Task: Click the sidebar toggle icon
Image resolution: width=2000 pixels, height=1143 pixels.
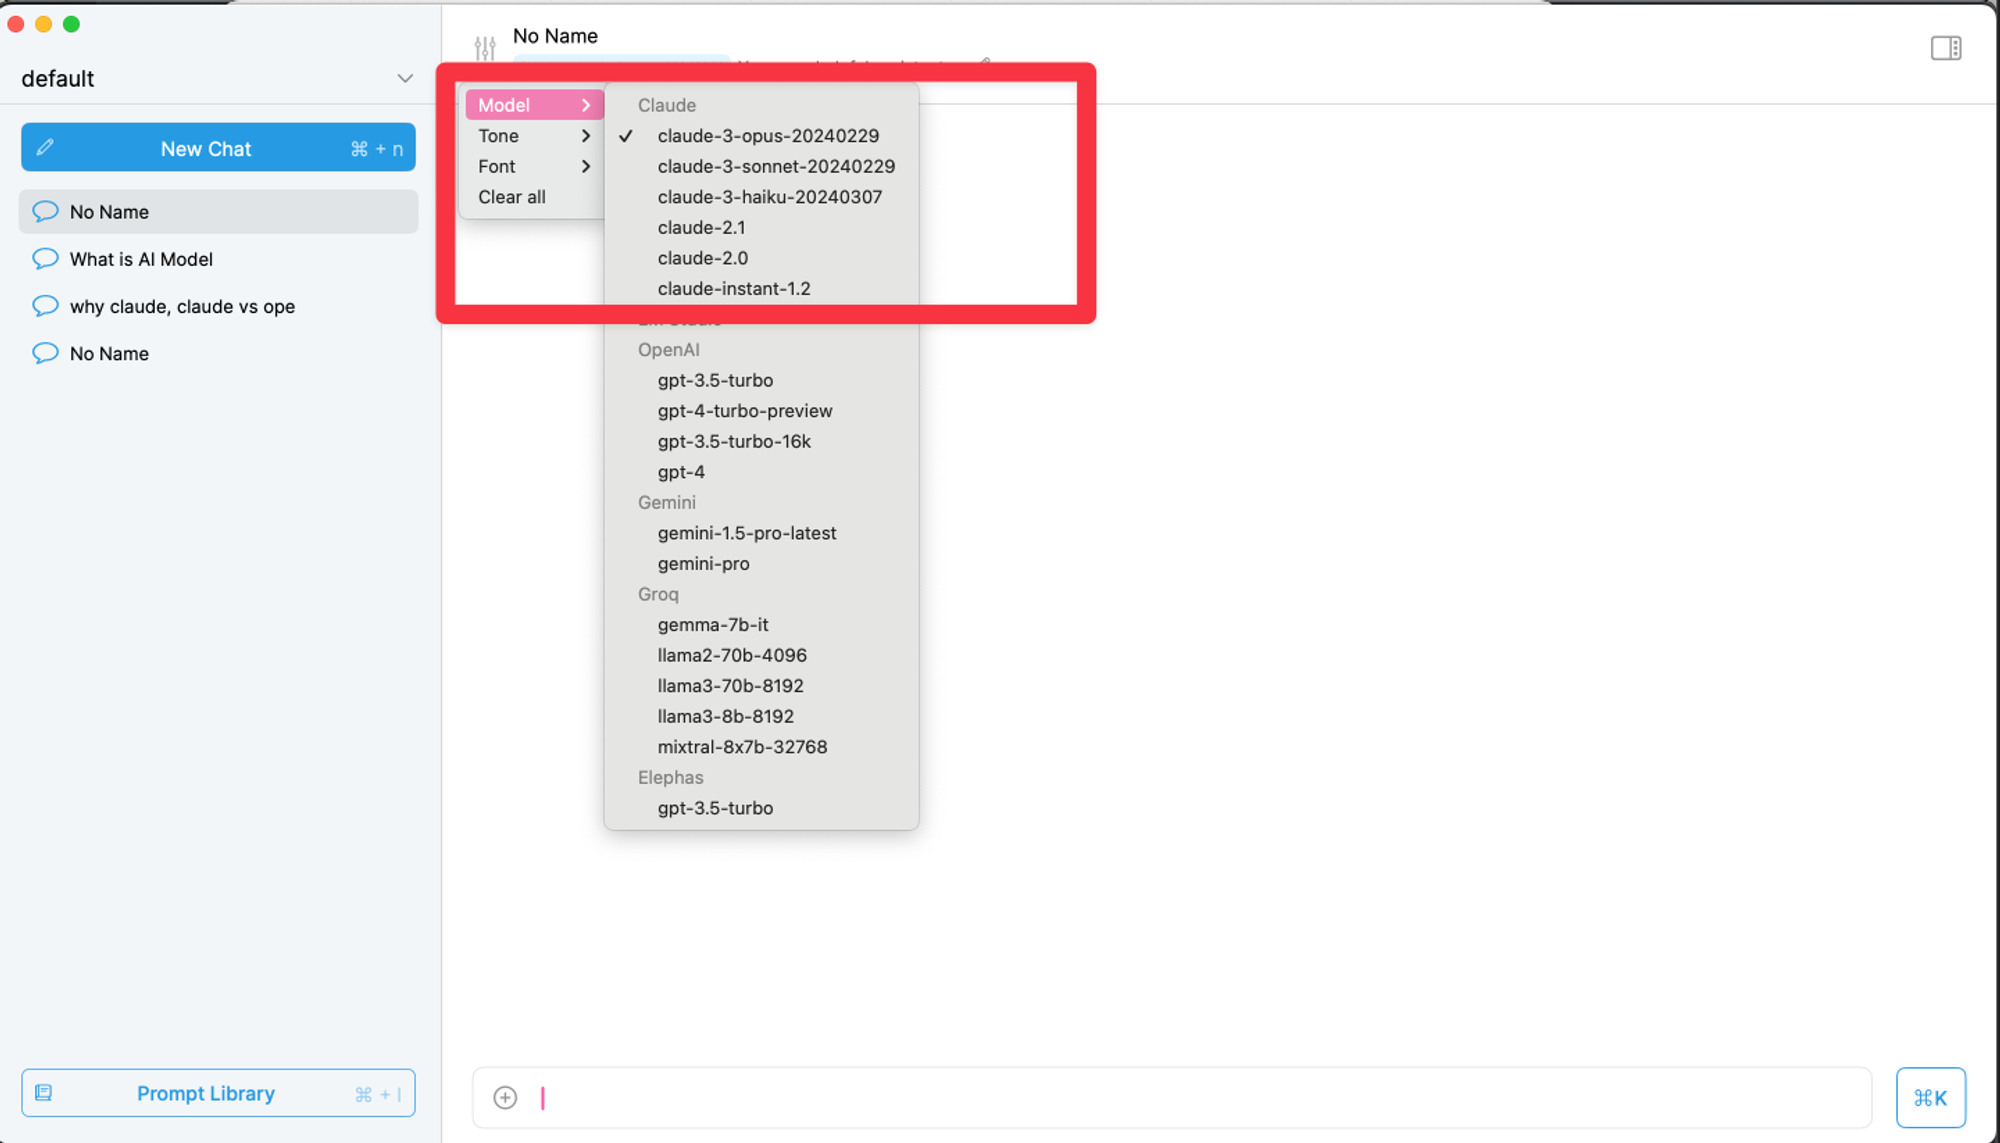Action: (1946, 48)
